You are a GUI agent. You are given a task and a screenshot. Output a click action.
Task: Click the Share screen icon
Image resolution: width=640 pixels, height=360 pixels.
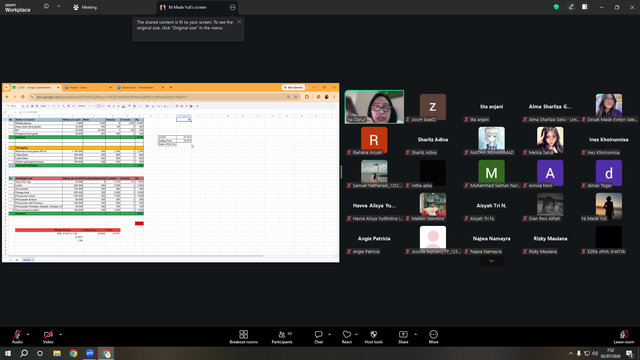[x=403, y=337]
